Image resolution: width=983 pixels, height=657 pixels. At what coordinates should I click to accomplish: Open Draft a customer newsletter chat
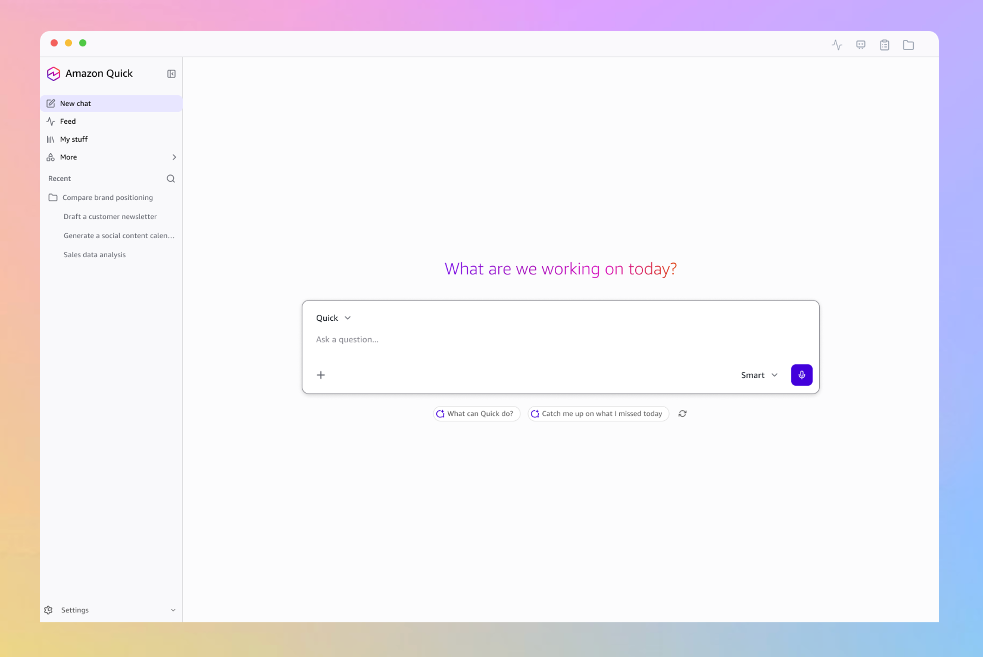coord(110,217)
